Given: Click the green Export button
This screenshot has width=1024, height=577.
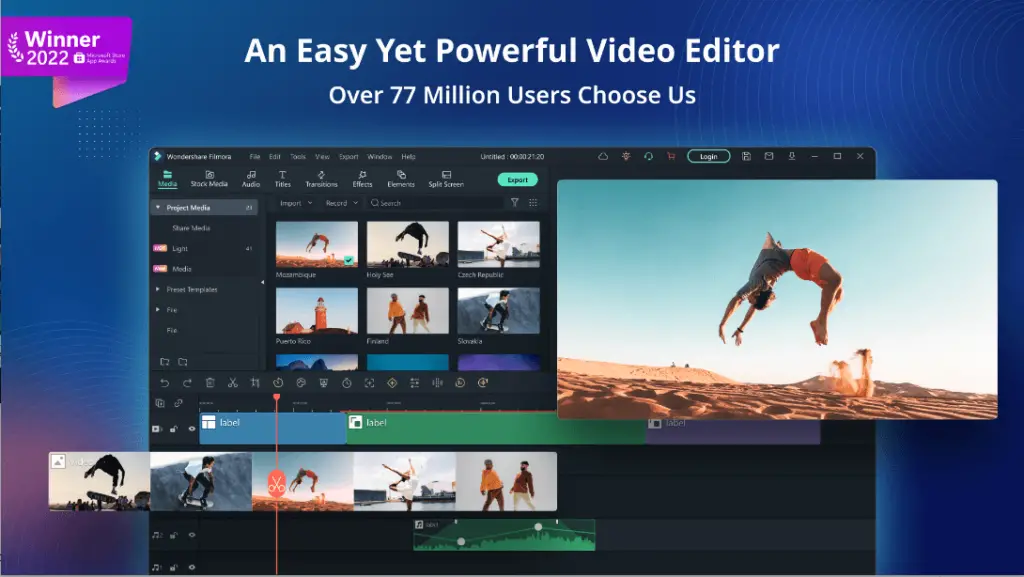Looking at the screenshot, I should tap(517, 179).
